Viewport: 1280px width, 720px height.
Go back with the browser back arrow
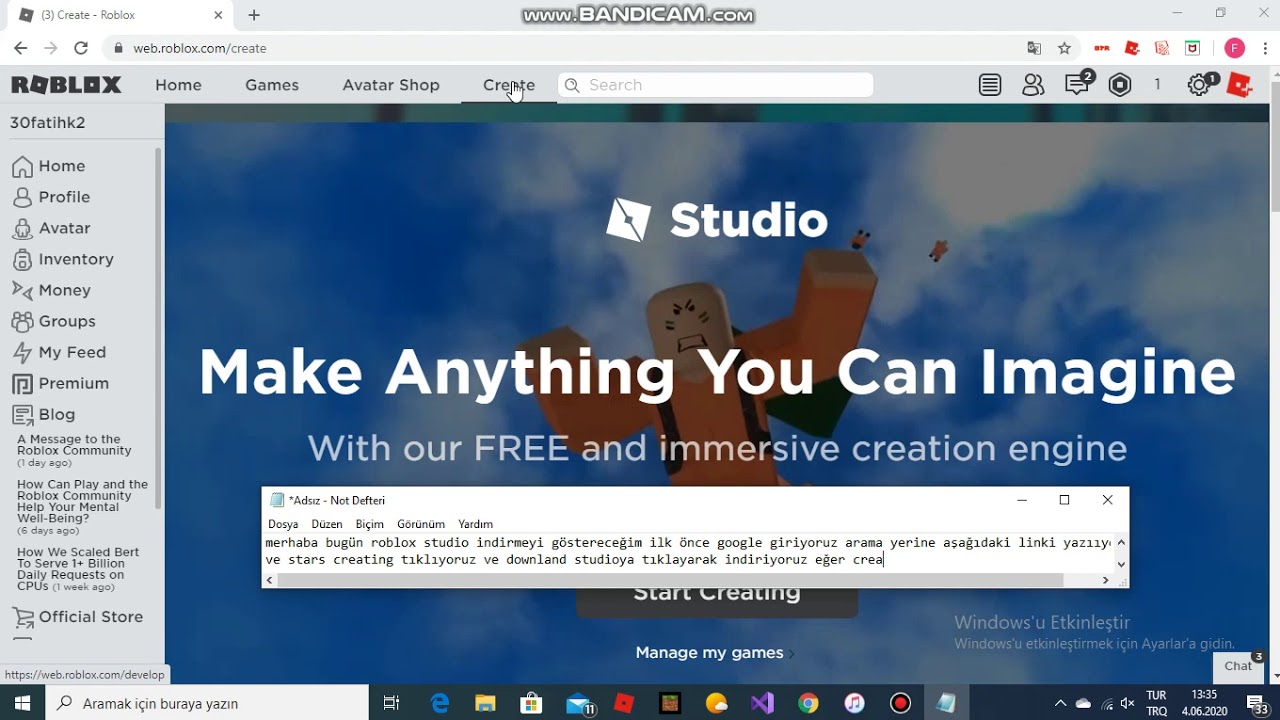(20, 48)
